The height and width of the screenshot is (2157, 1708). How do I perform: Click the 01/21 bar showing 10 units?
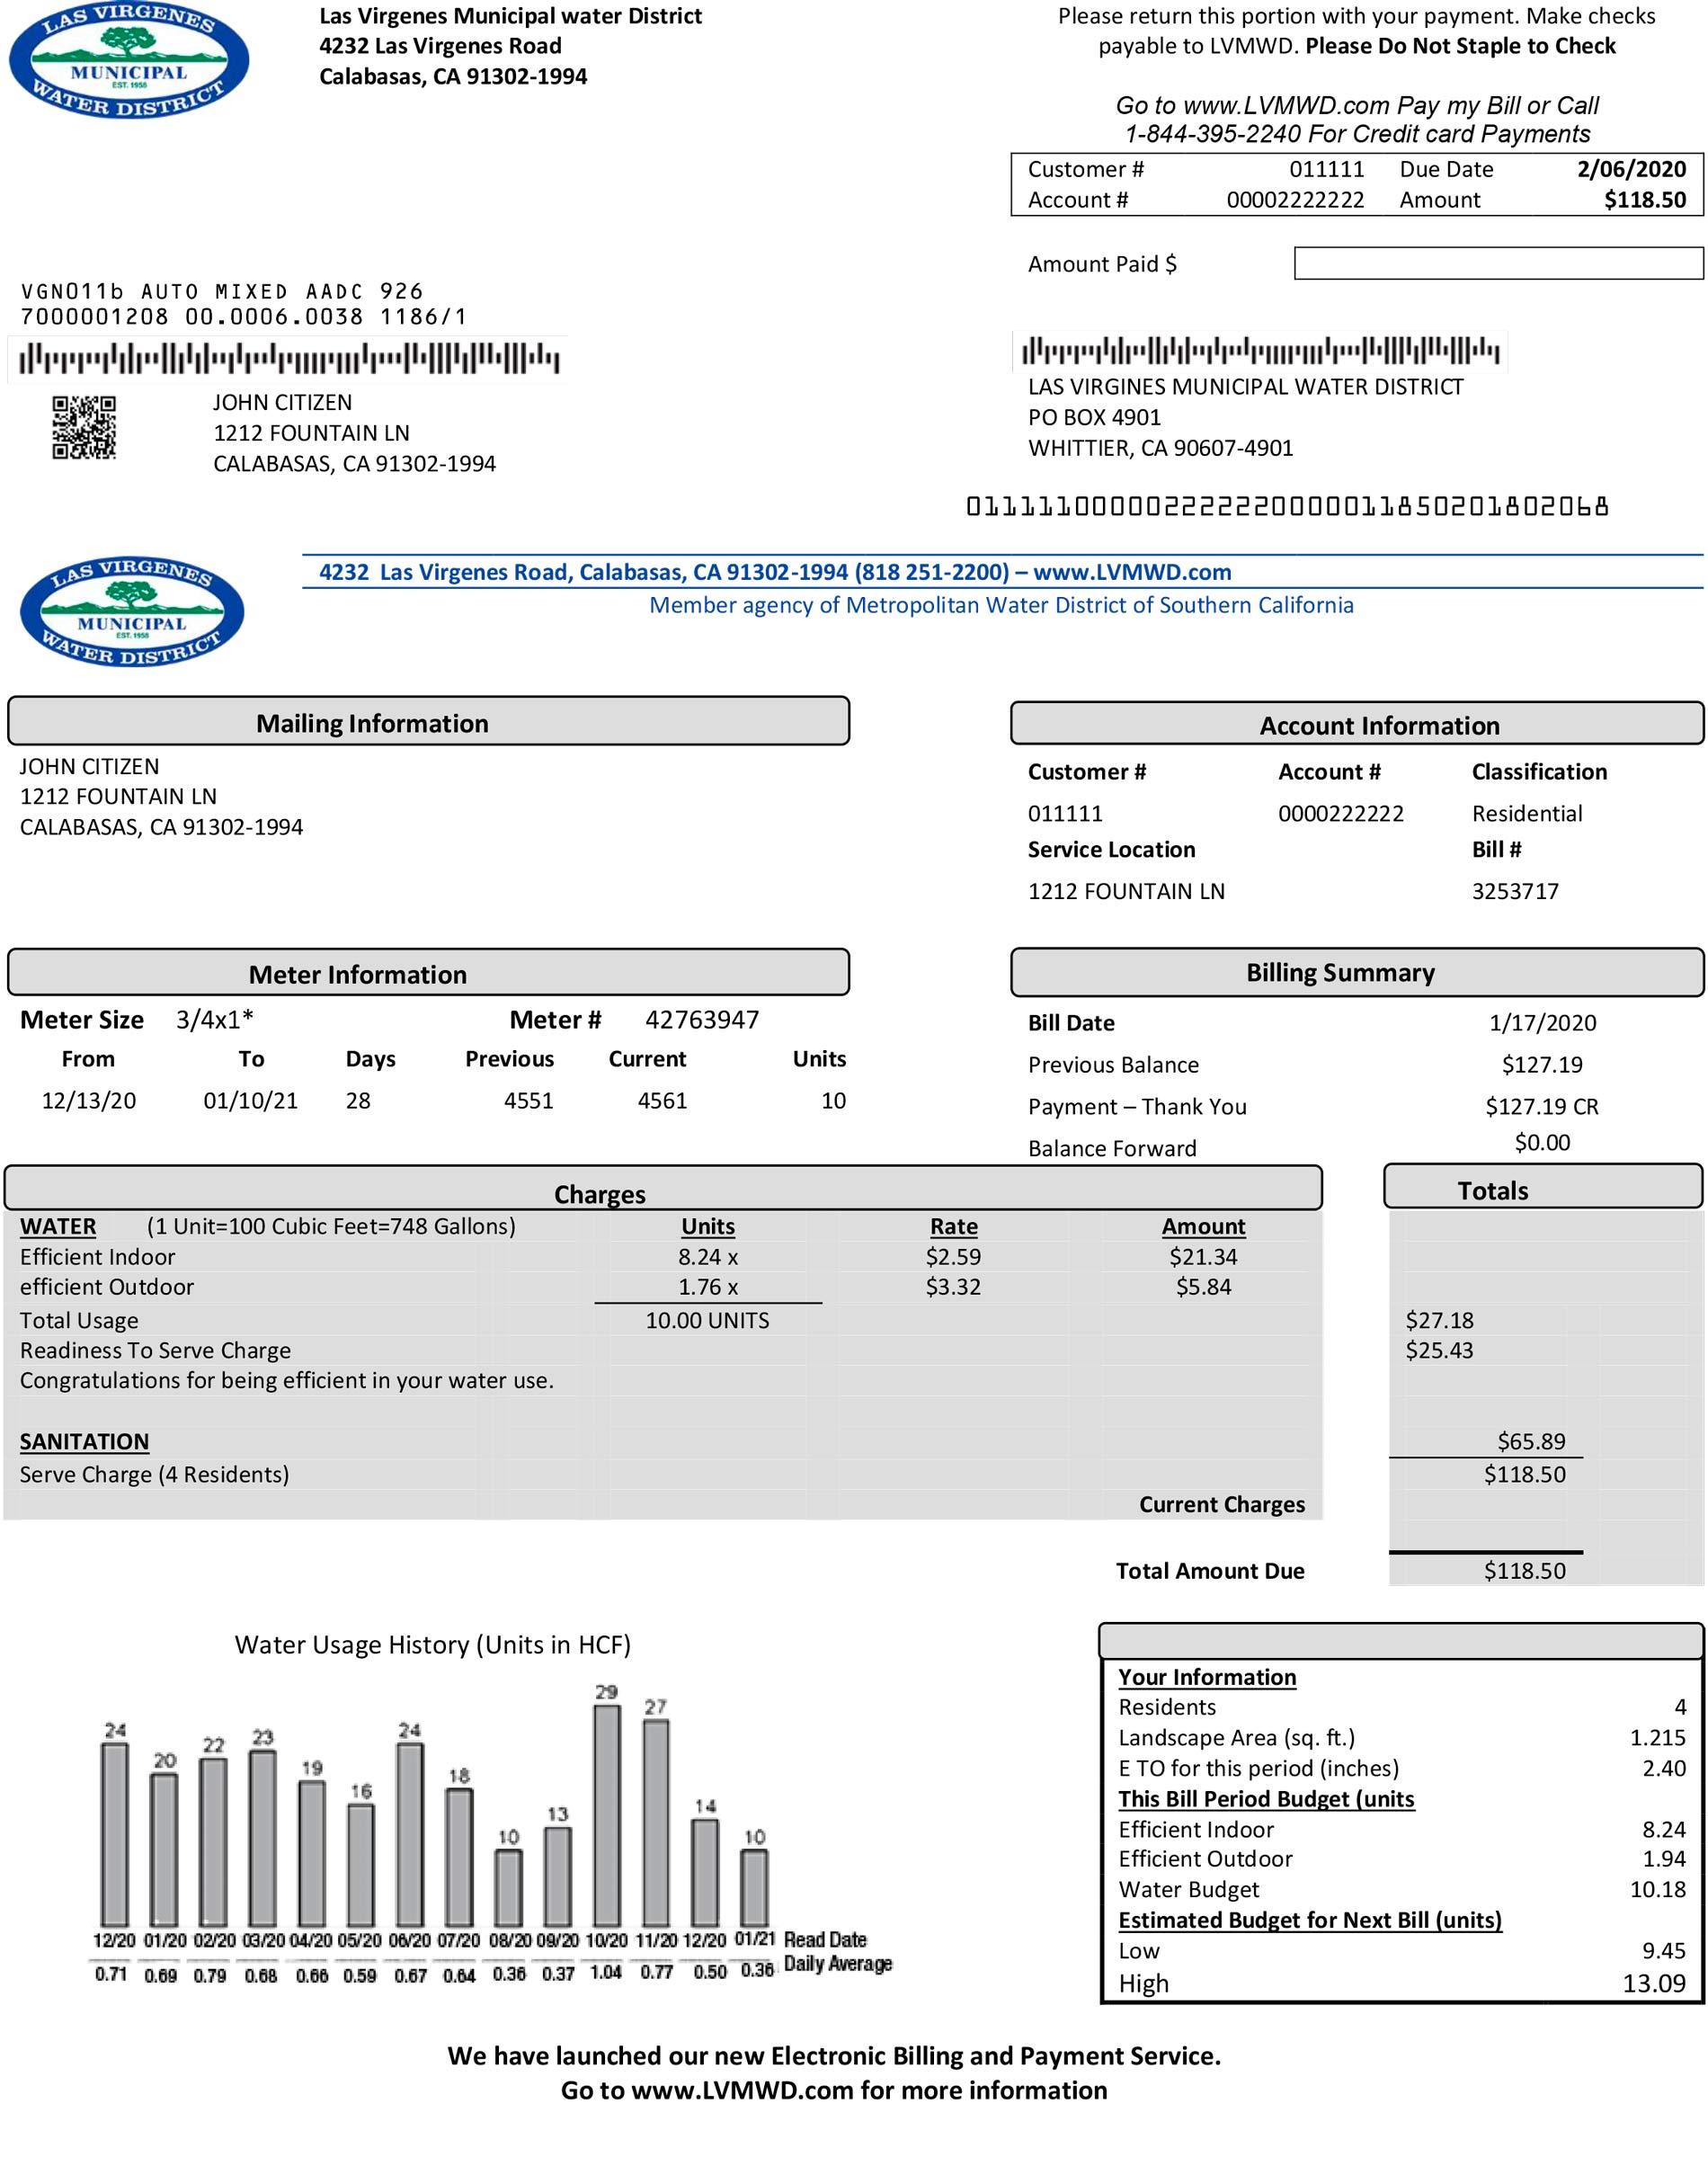[754, 1887]
